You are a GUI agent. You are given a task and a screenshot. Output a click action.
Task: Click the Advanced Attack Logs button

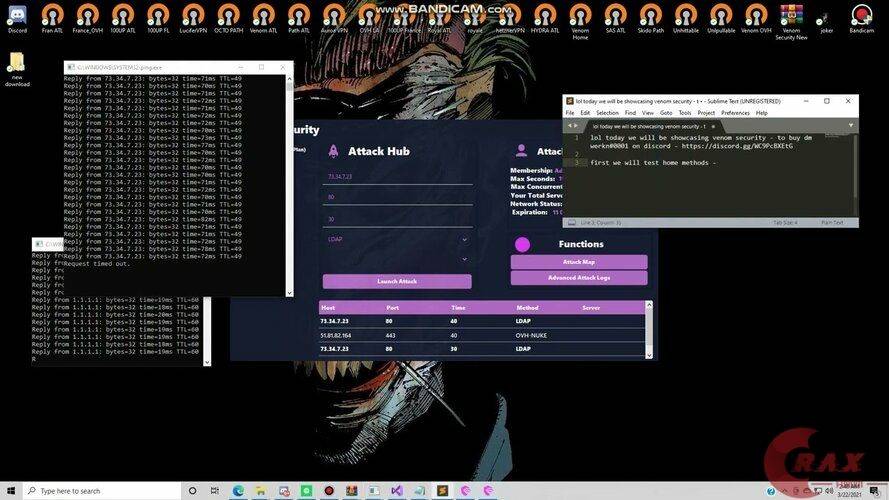tap(579, 278)
